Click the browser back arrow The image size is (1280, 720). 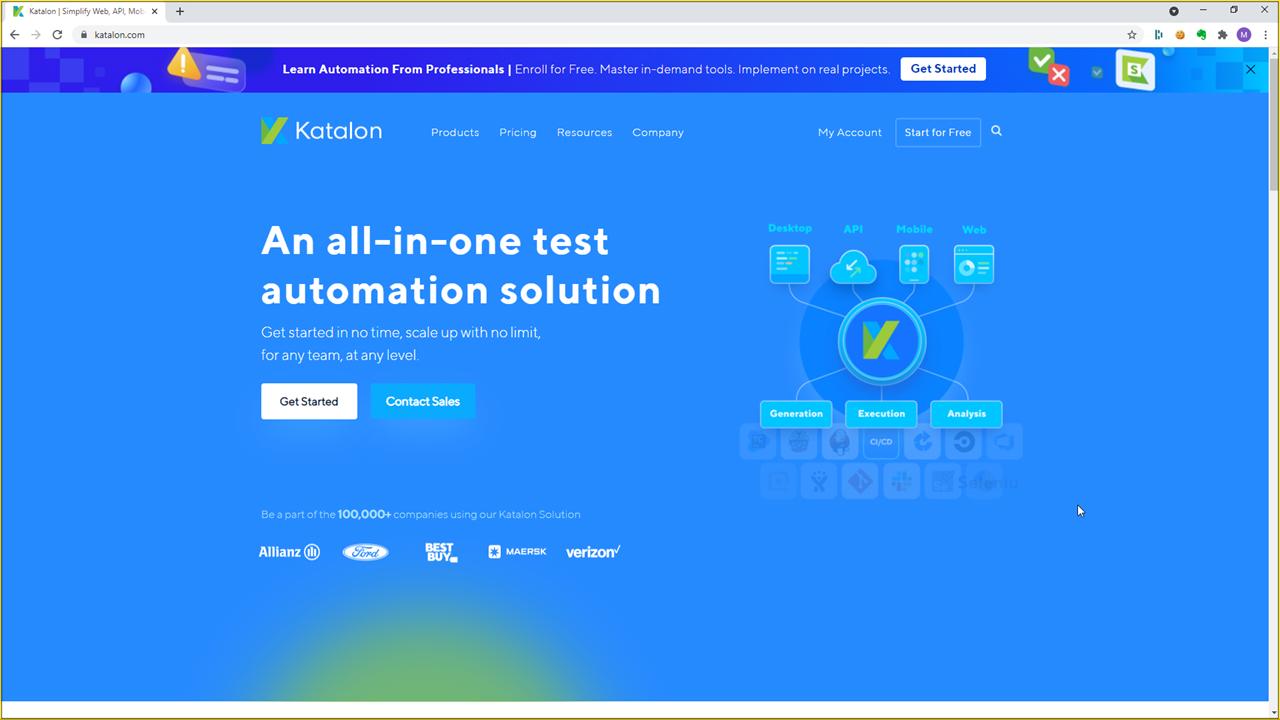[14, 34]
